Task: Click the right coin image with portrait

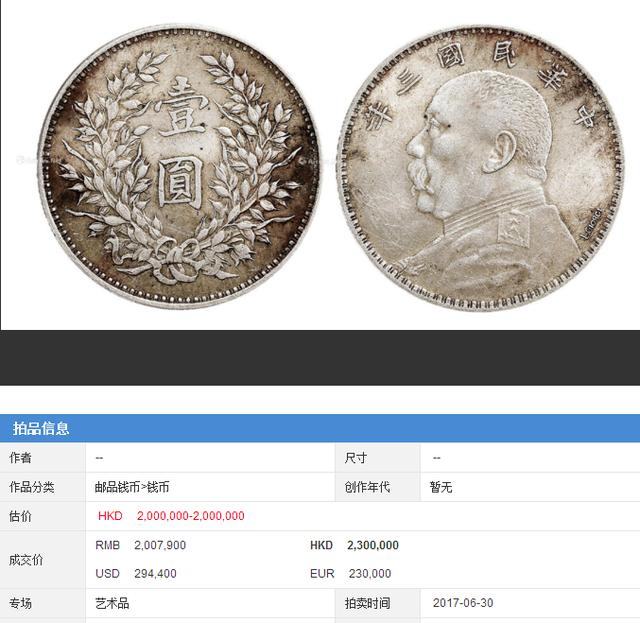Action: point(482,167)
